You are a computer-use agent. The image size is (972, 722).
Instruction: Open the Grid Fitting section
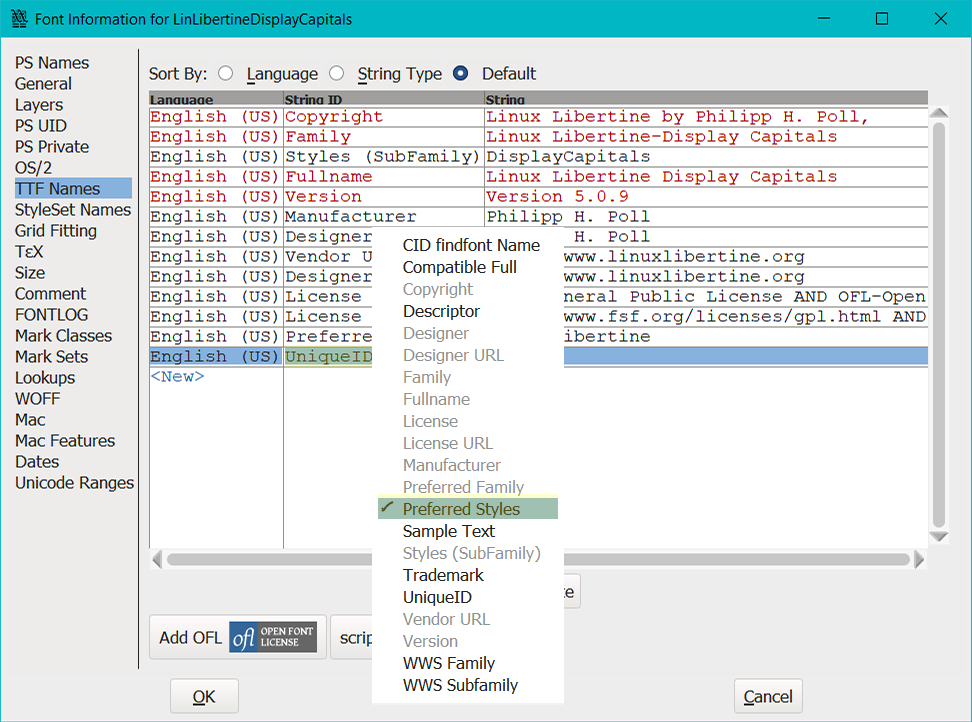pyautogui.click(x=56, y=231)
